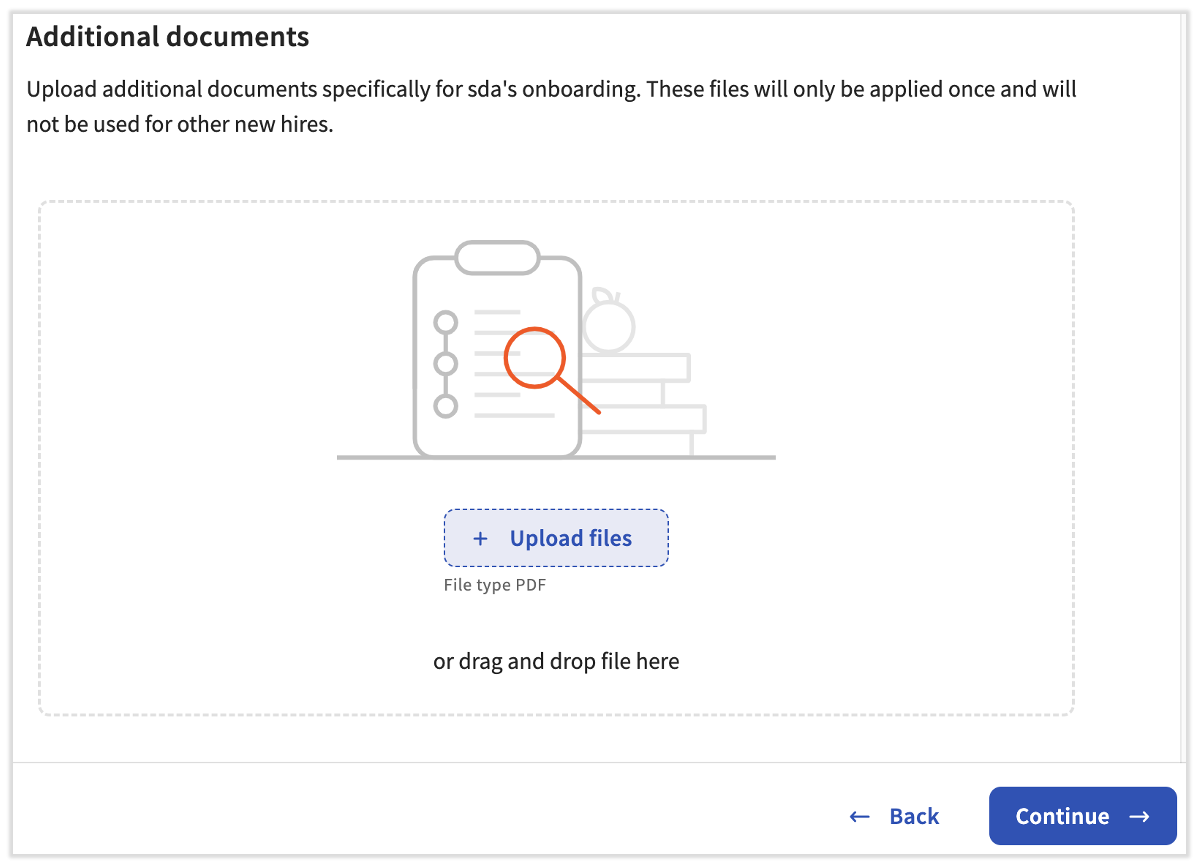Click the top circle on the clipboard checklist
The width and height of the screenshot is (1198, 868).
coord(446,322)
